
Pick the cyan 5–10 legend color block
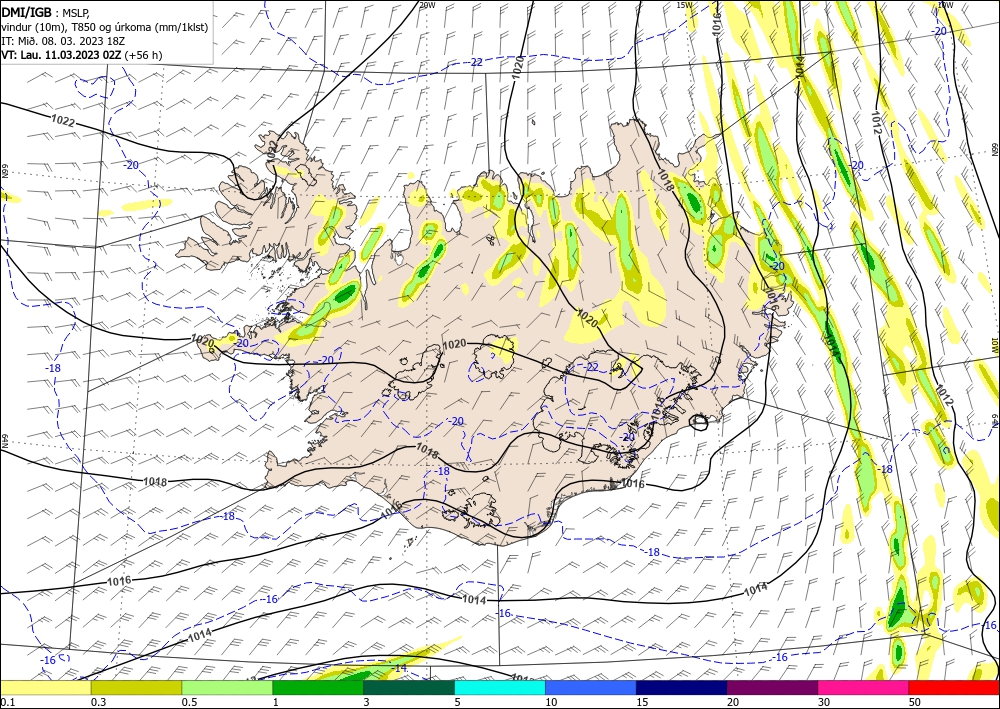tap(500, 687)
